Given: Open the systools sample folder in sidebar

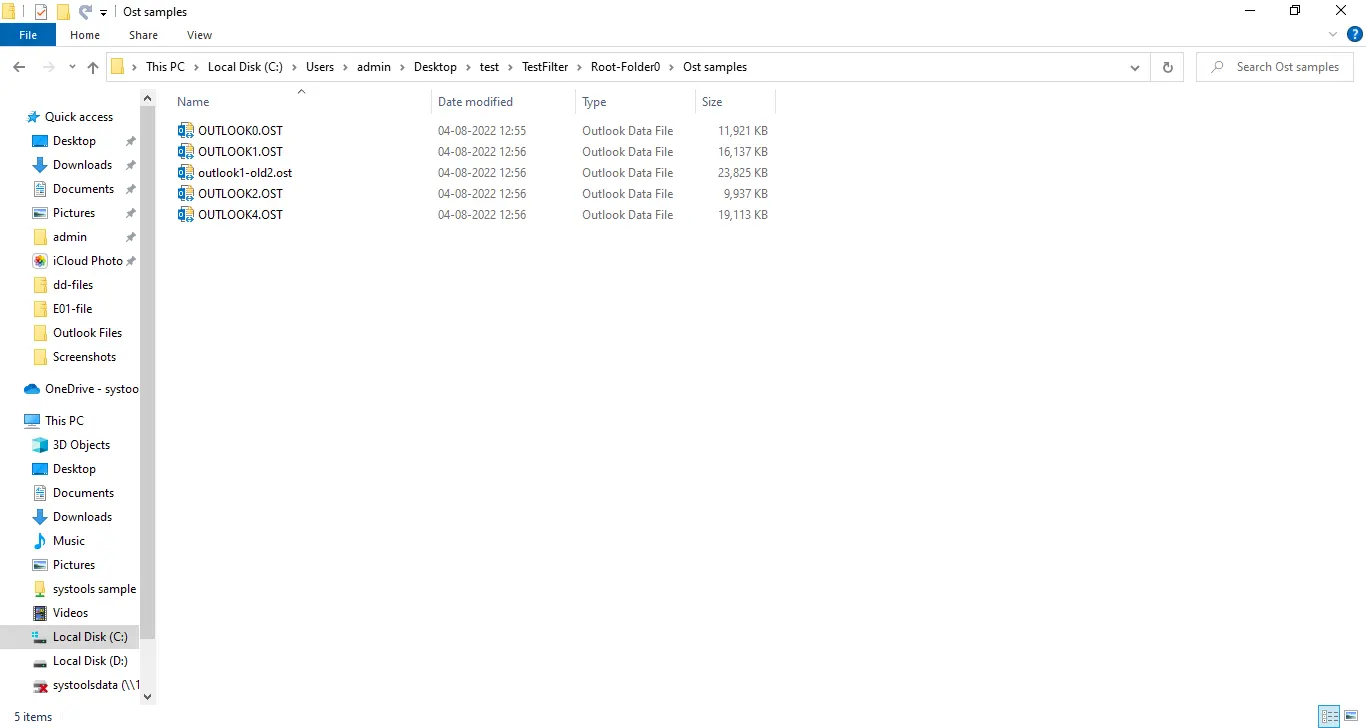Looking at the screenshot, I should coord(94,589).
